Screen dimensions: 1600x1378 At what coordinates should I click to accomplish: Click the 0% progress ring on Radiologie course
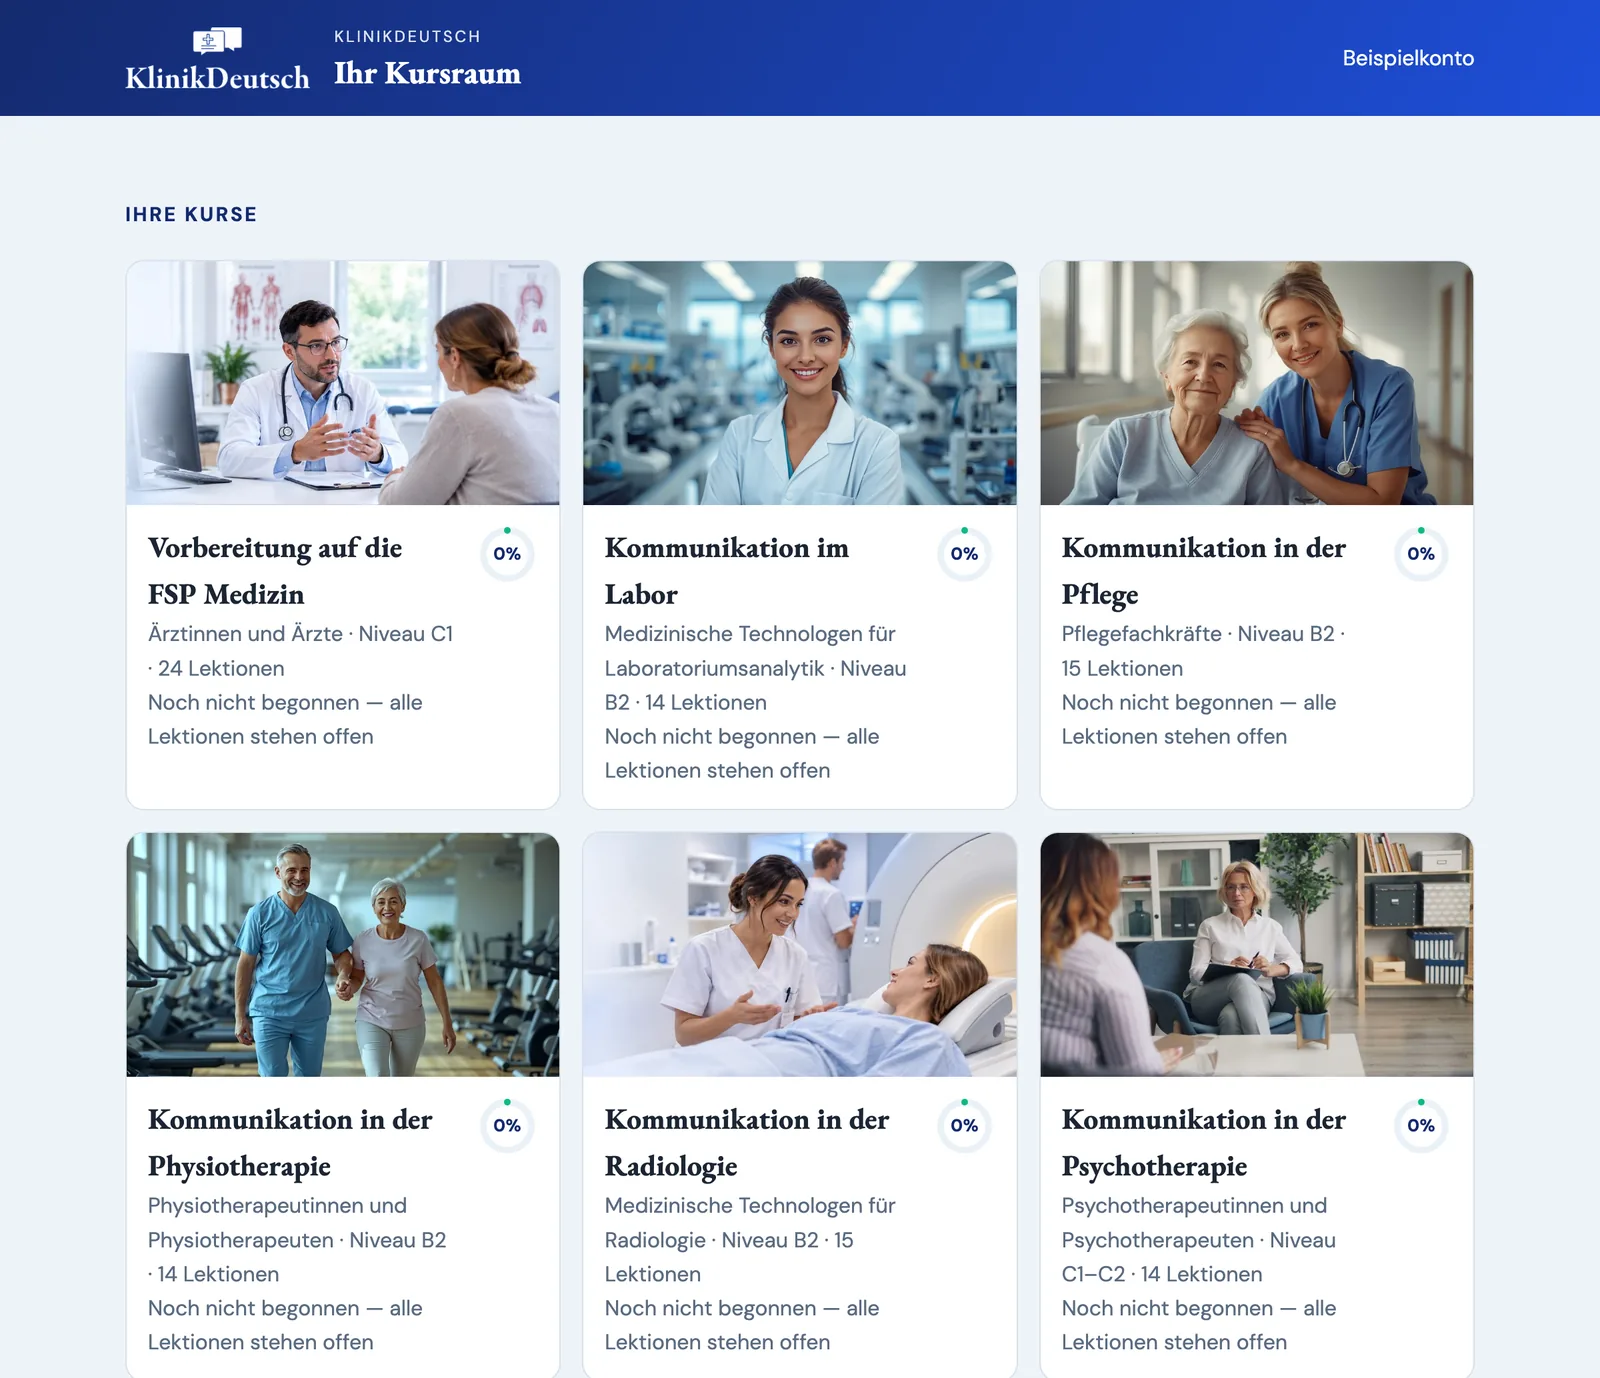coord(964,1126)
